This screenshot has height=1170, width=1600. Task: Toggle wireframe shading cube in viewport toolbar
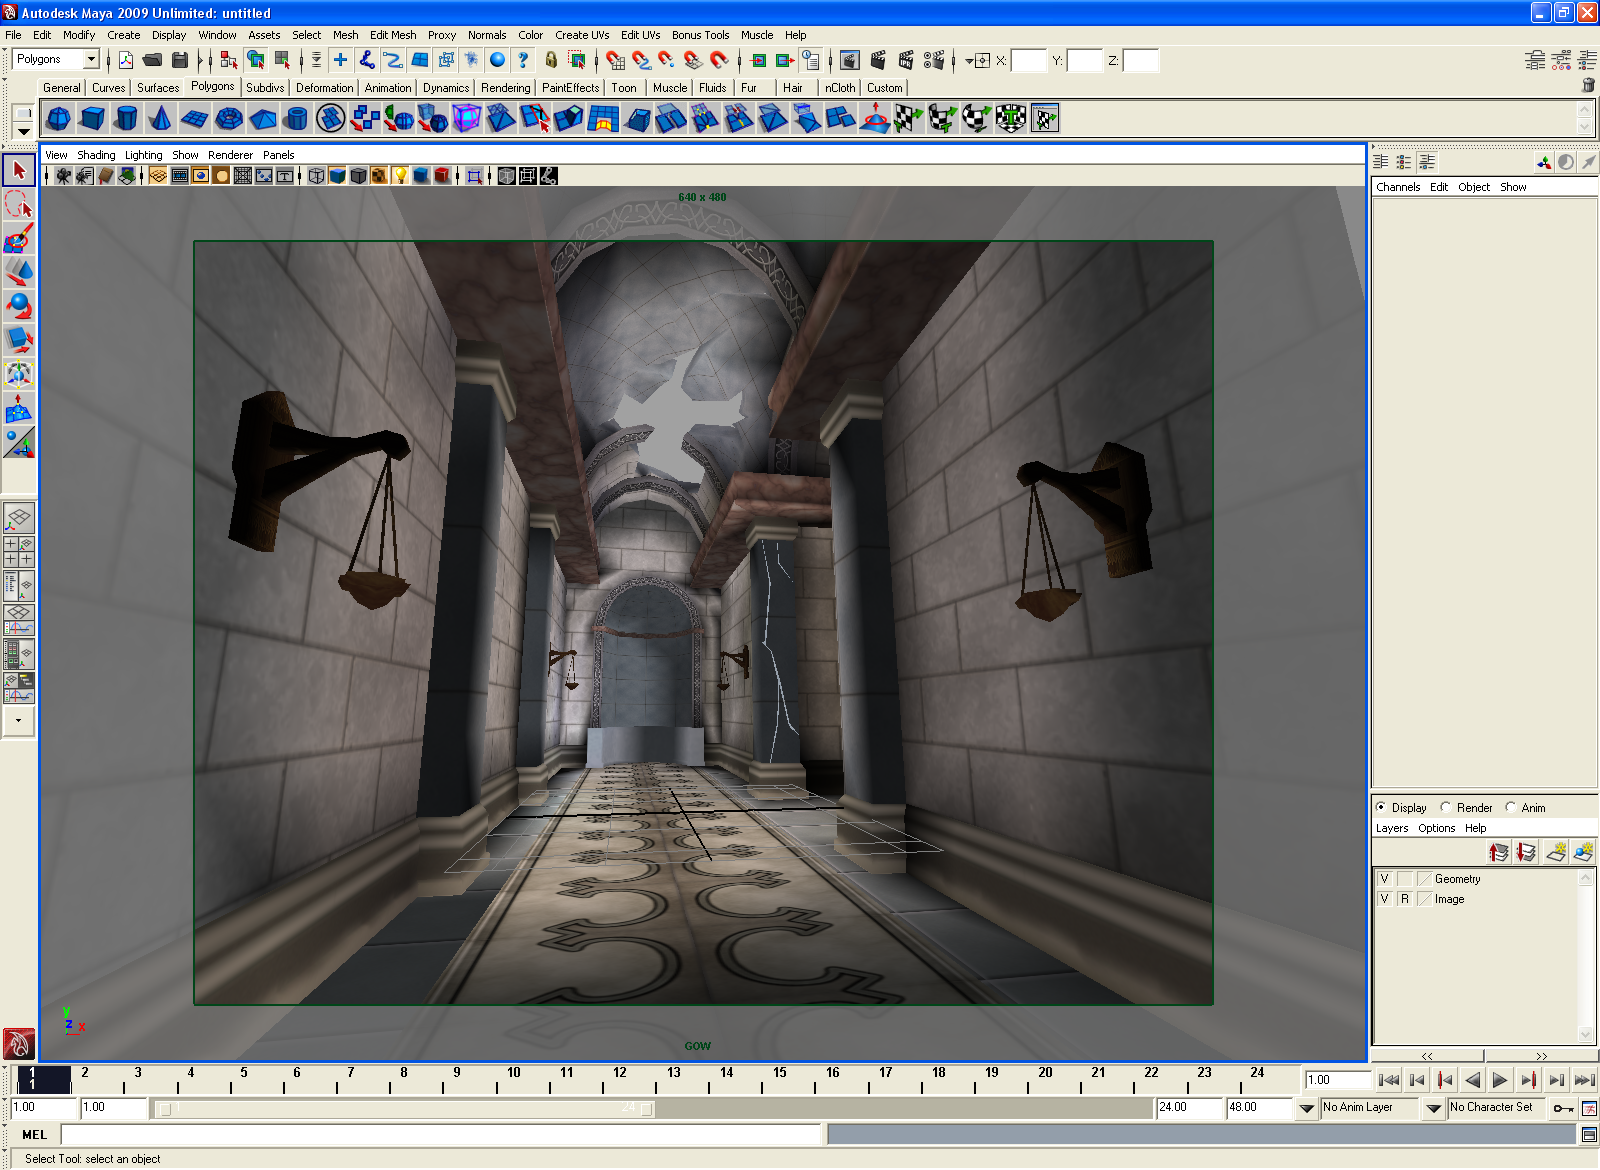tap(316, 176)
